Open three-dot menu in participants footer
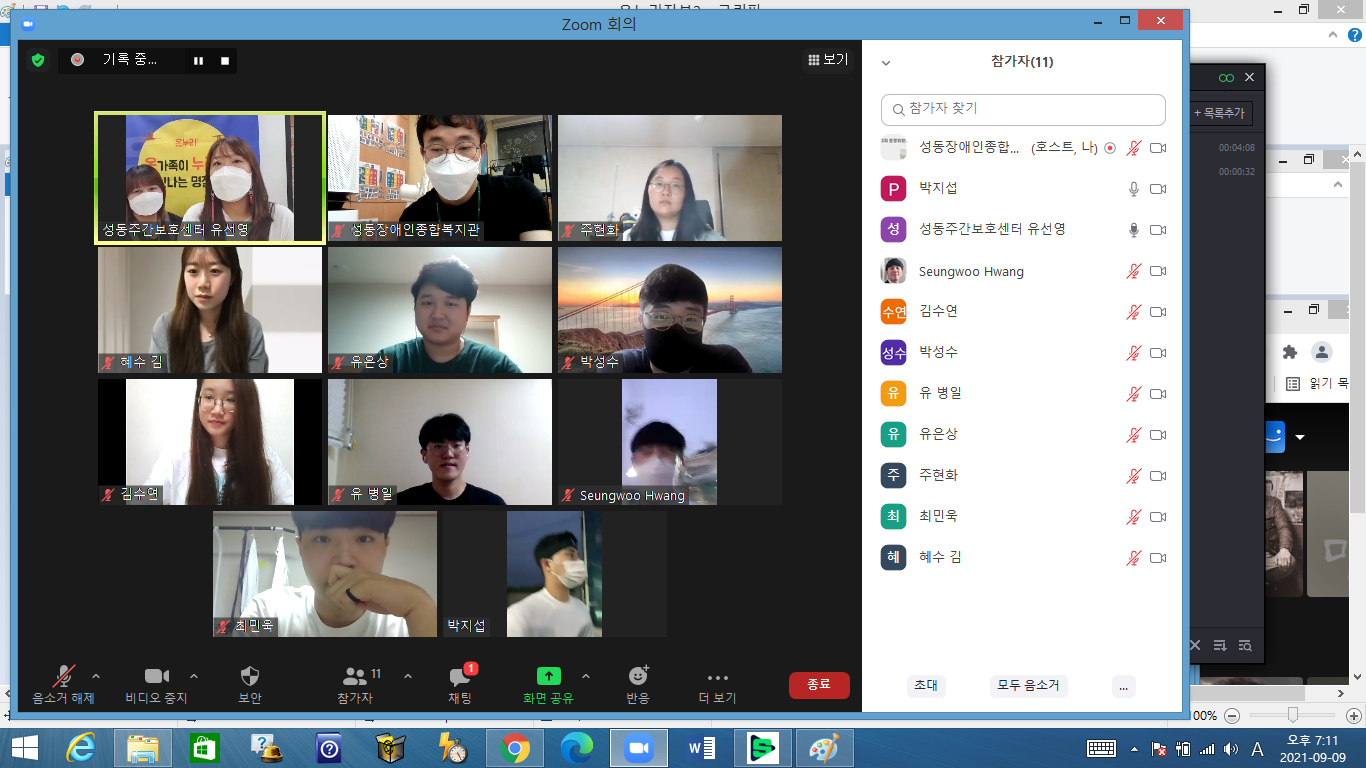 tap(1124, 686)
